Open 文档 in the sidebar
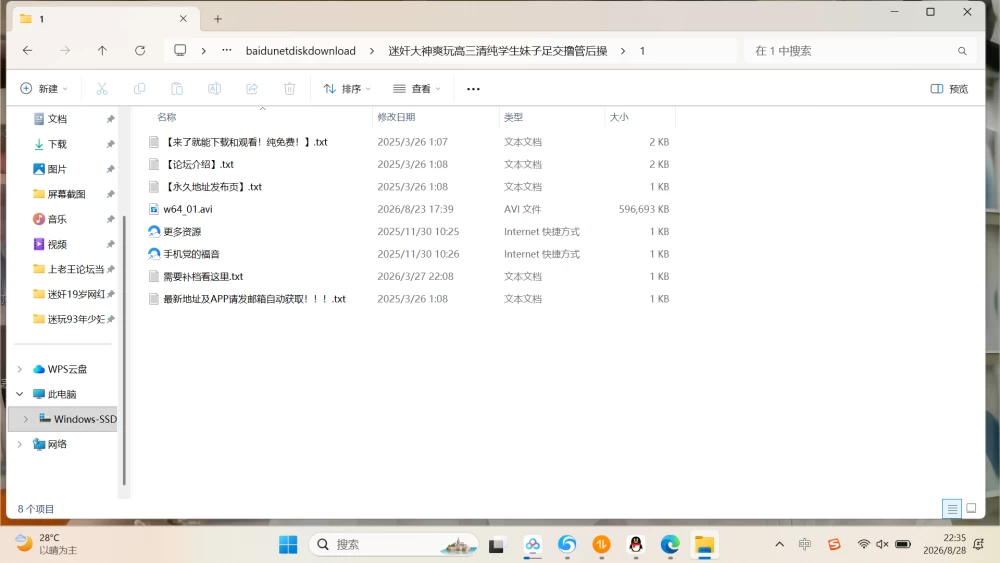 tap(57, 119)
